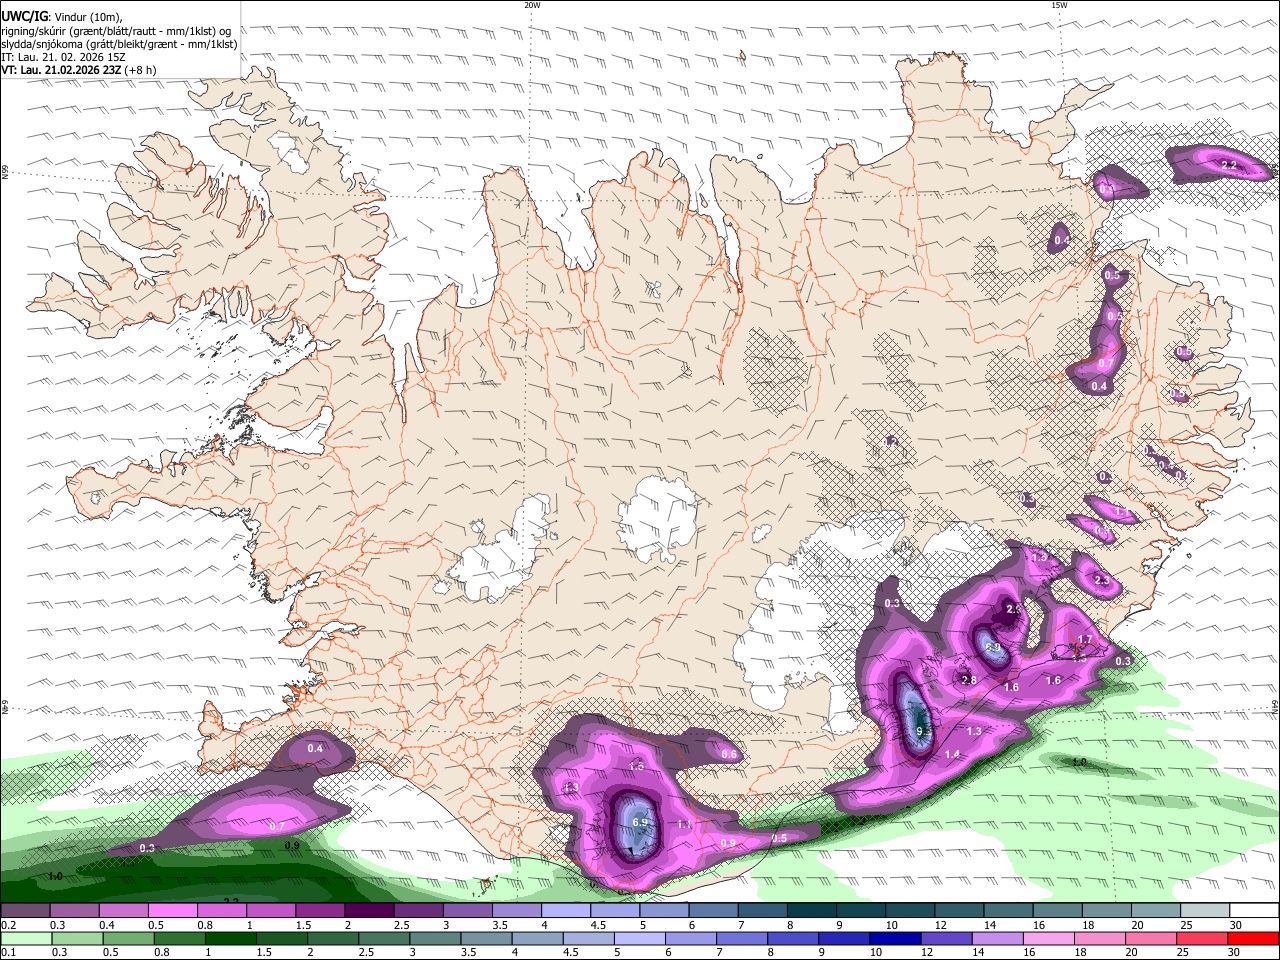The height and width of the screenshot is (960, 1280).
Task: Click the '2.2' value off the northeast coast
Action: (x=1230, y=164)
